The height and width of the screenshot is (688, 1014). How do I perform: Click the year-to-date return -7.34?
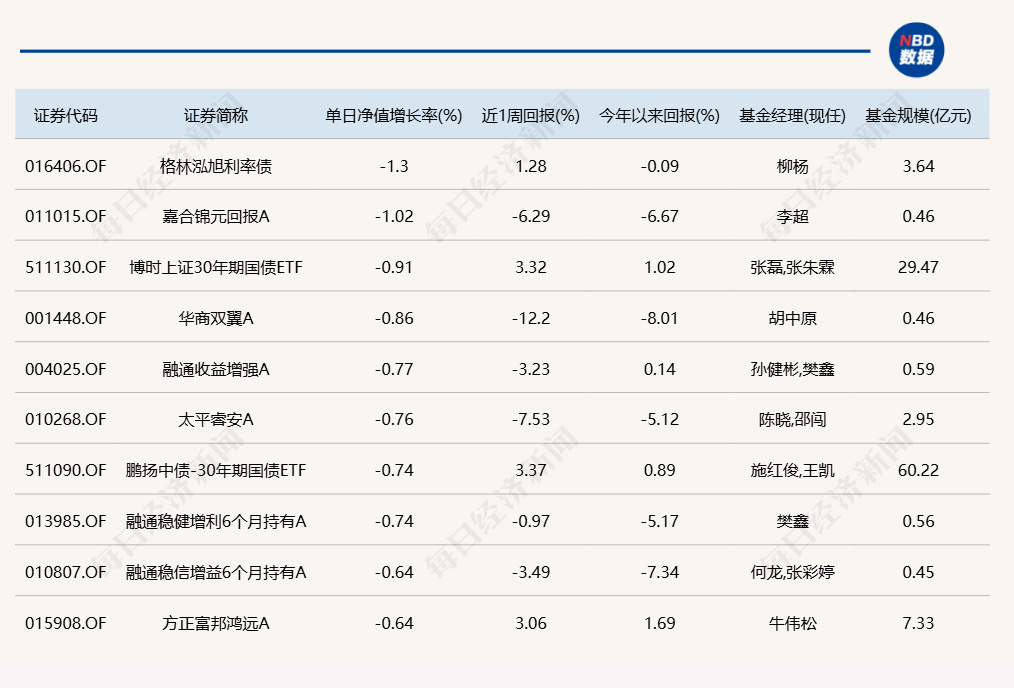coord(660,572)
